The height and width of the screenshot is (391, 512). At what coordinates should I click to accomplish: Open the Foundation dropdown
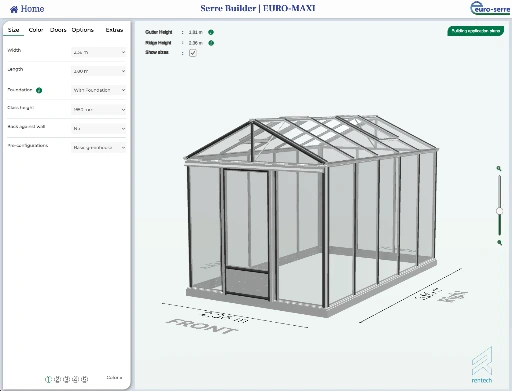(x=99, y=90)
